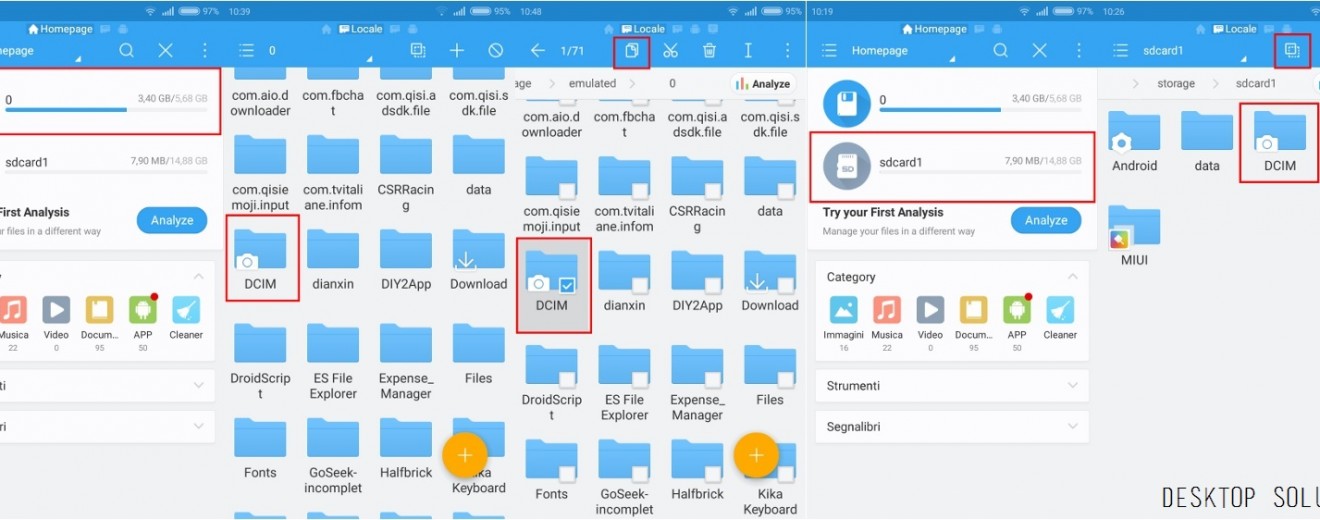This screenshot has width=1320, height=520.
Task: Open the three-dot overflow menu in the 10:48 selection toolbar
Action: click(787, 50)
